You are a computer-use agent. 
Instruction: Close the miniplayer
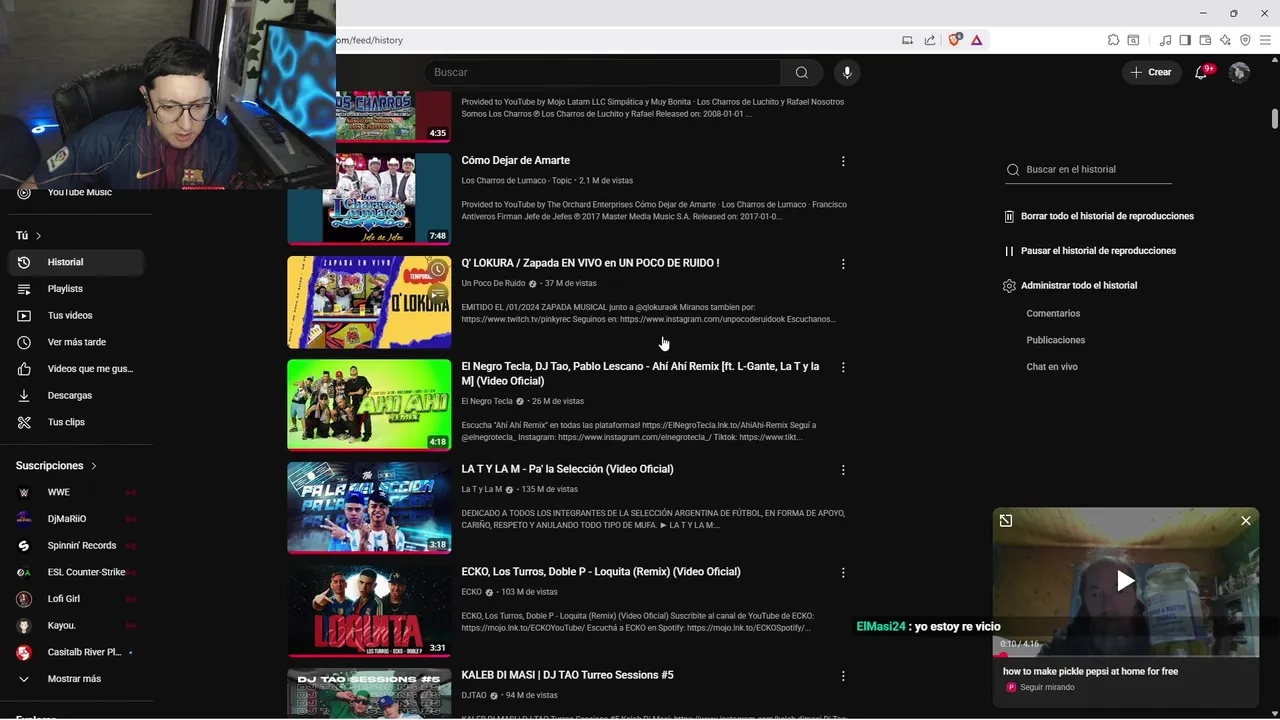[x=1246, y=520]
